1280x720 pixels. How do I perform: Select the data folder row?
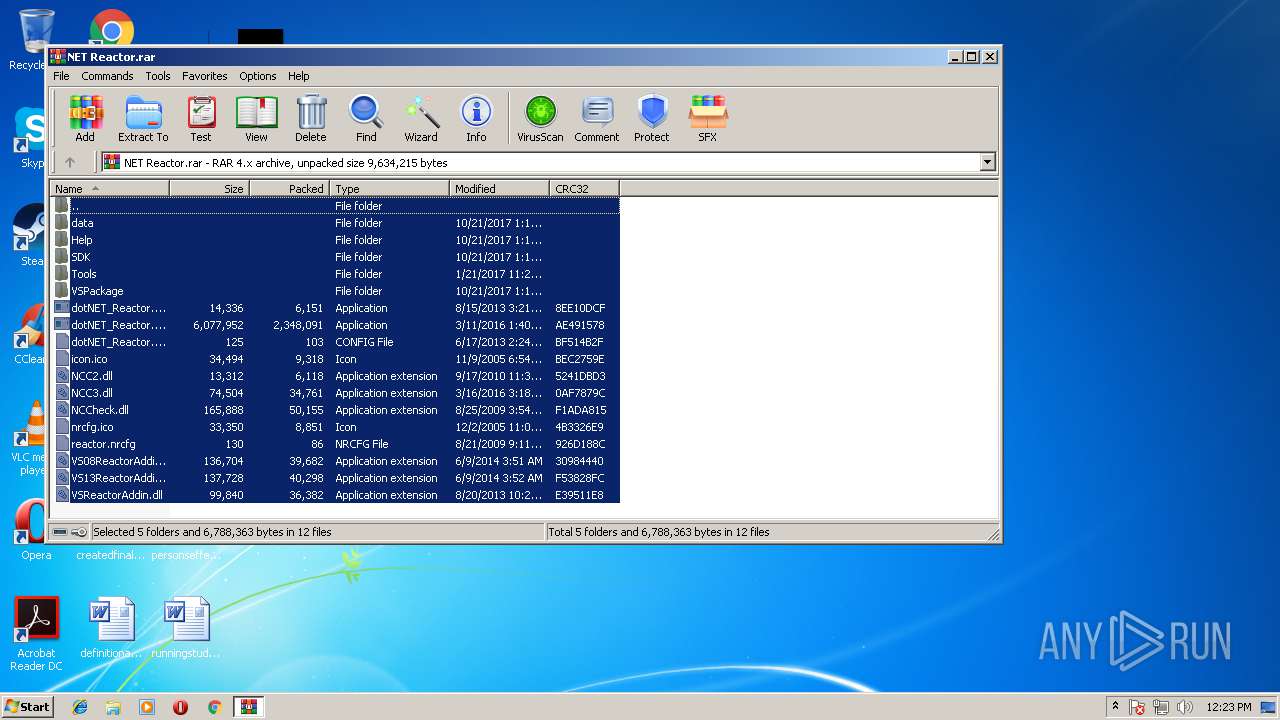[x=335, y=223]
